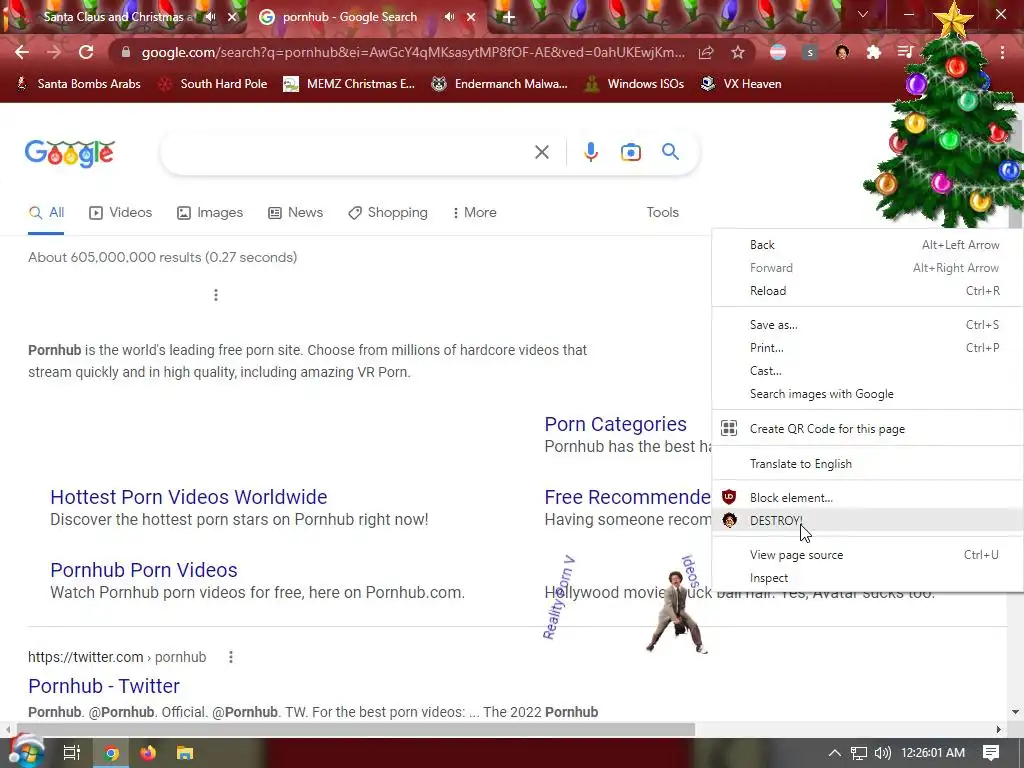Mute the Google Search tab audio

pyautogui.click(x=450, y=17)
